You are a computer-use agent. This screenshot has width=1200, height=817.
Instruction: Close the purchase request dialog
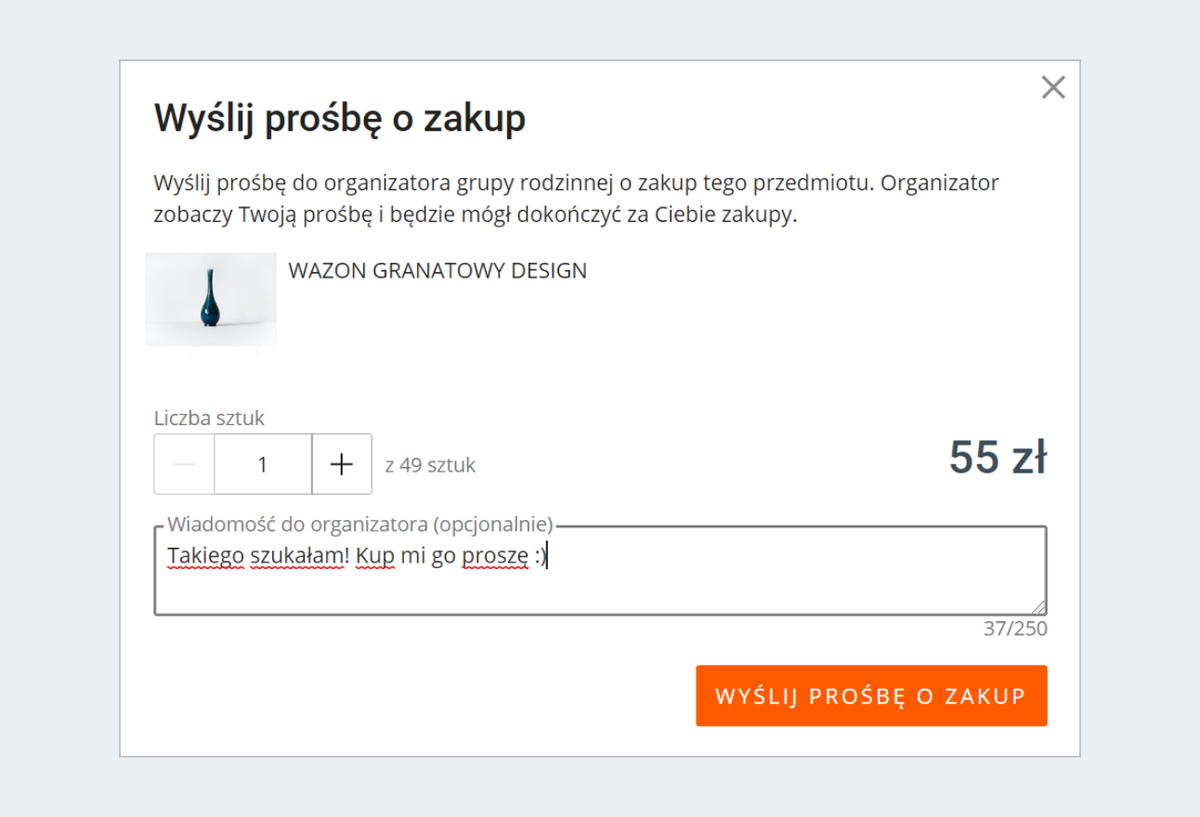click(1053, 88)
